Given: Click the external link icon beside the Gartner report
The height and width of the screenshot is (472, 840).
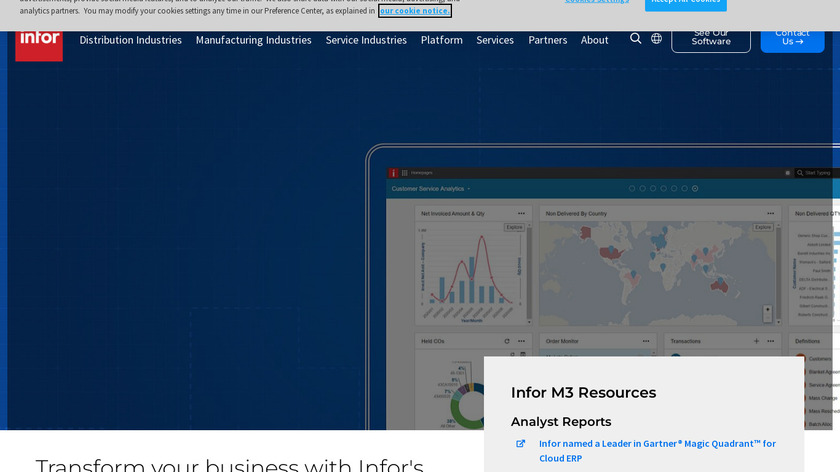Looking at the screenshot, I should click(x=520, y=444).
